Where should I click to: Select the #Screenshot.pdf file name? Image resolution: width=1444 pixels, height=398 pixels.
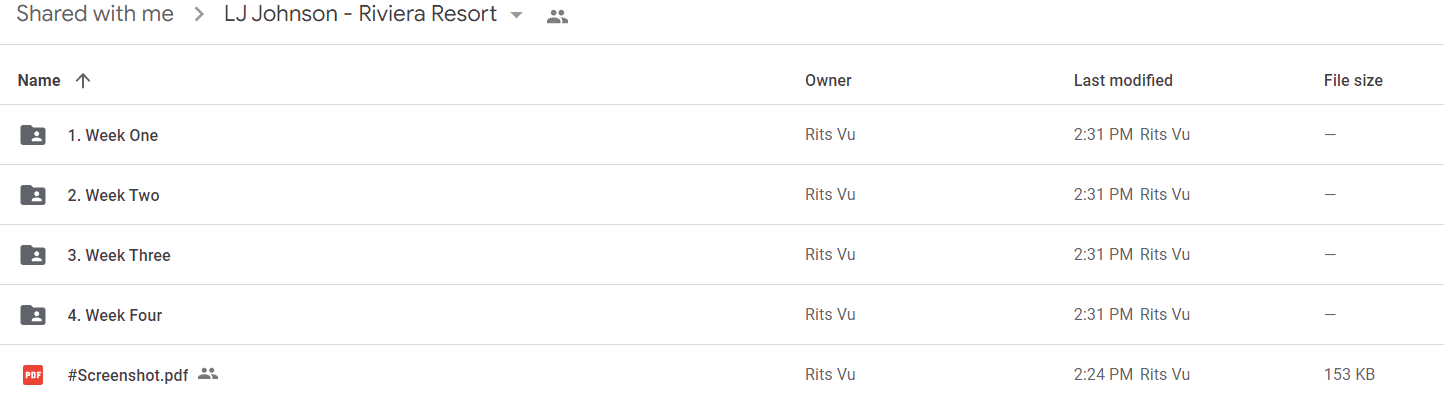[x=128, y=375]
